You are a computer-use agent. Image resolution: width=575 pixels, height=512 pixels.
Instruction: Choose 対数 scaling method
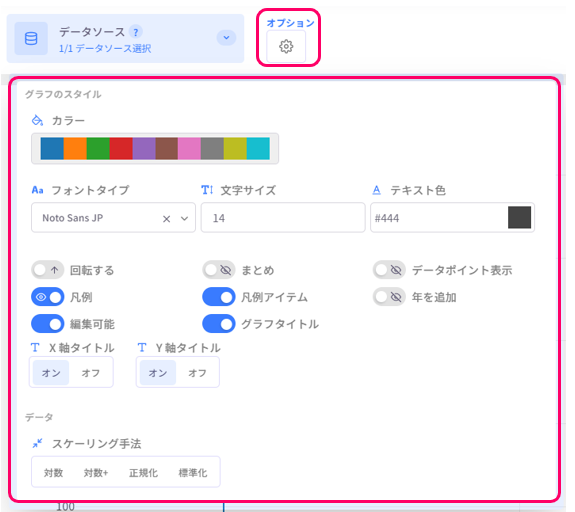tap(54, 473)
